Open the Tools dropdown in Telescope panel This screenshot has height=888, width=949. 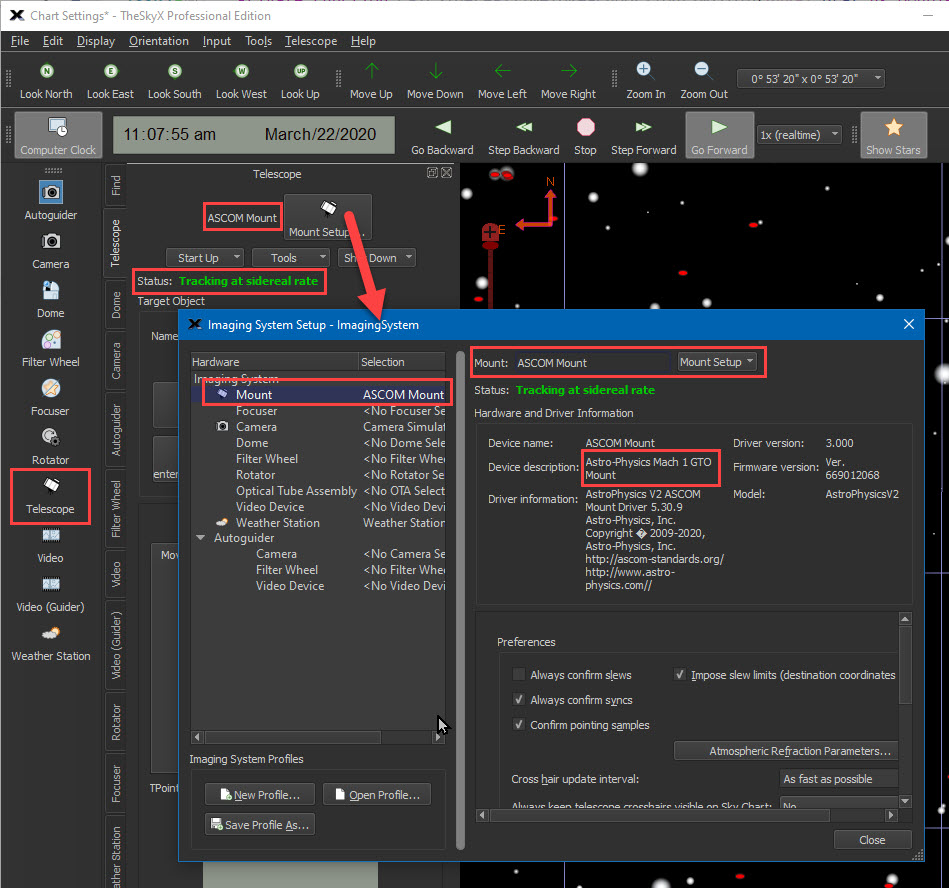click(291, 258)
